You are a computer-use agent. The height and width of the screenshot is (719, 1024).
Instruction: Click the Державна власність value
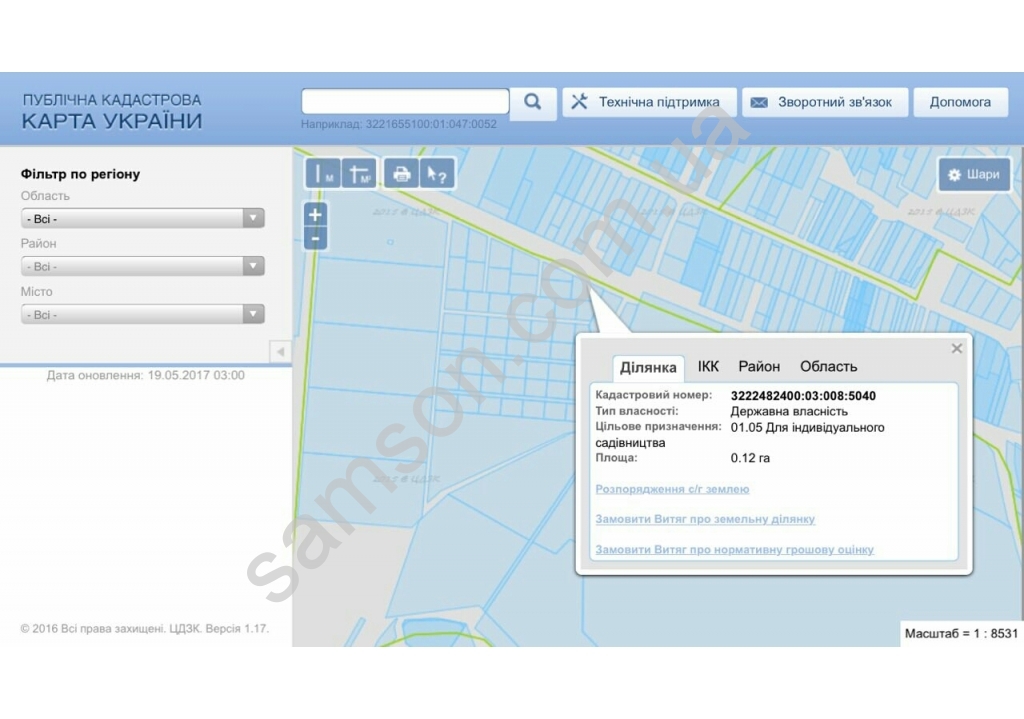click(789, 411)
